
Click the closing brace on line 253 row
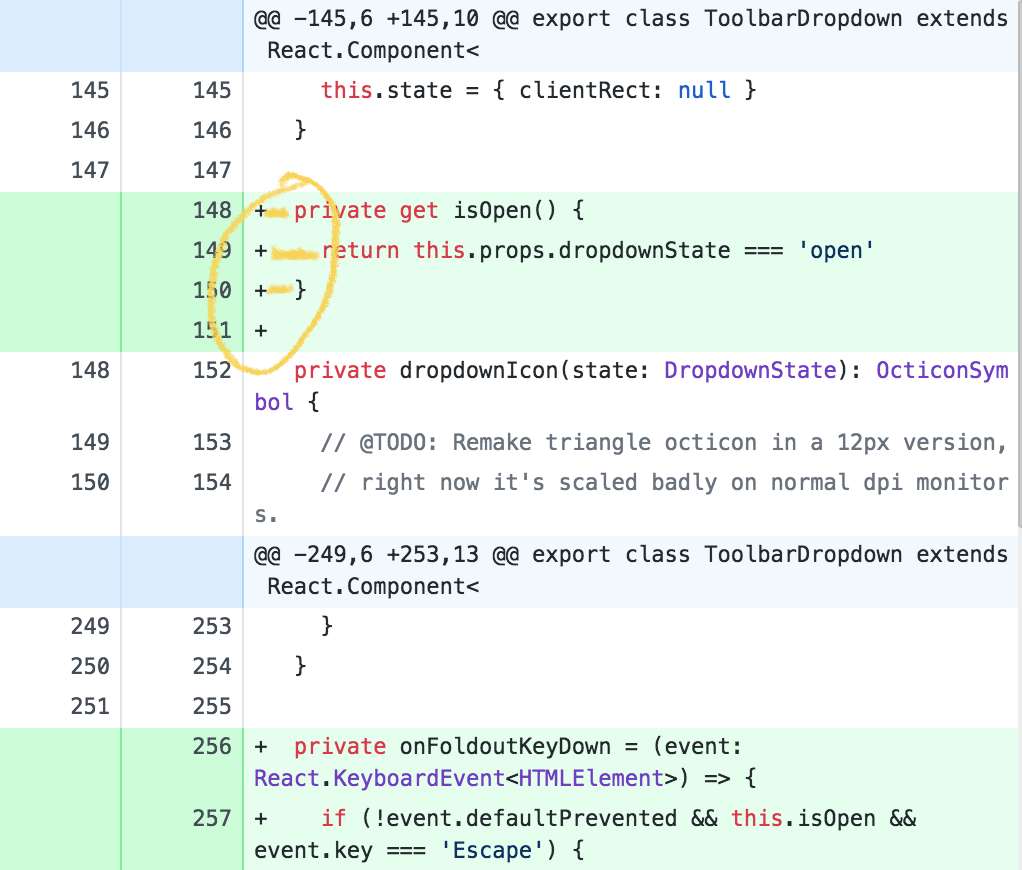click(327, 626)
